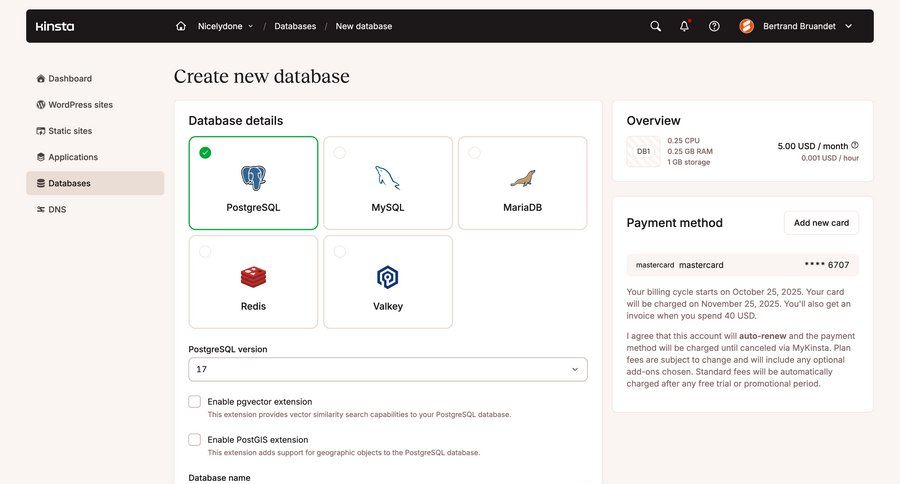Open the Nicelydone company switcher

[225, 26]
